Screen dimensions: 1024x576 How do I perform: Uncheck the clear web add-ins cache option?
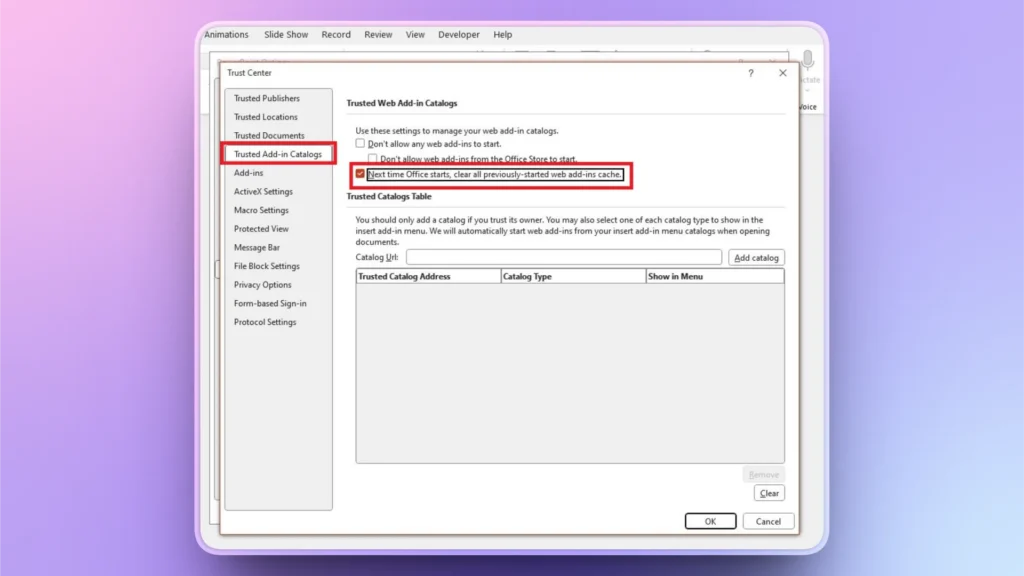pos(358,175)
